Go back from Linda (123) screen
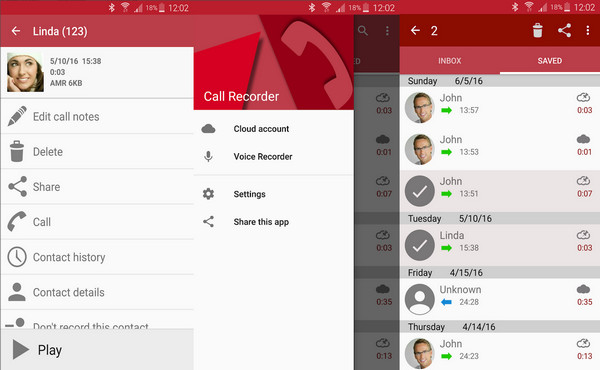Screen dimensions: 600x370 pyautogui.click(x=16, y=31)
